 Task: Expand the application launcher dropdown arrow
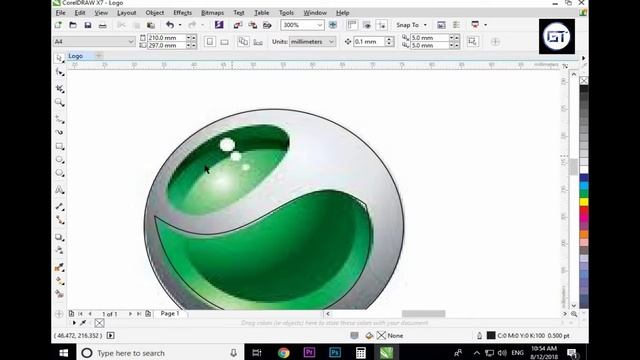pyautogui.click(x=485, y=25)
